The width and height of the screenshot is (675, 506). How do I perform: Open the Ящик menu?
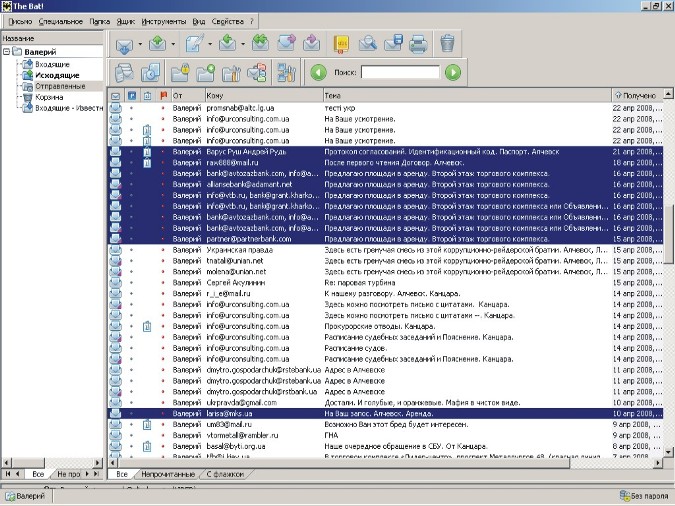pos(126,21)
